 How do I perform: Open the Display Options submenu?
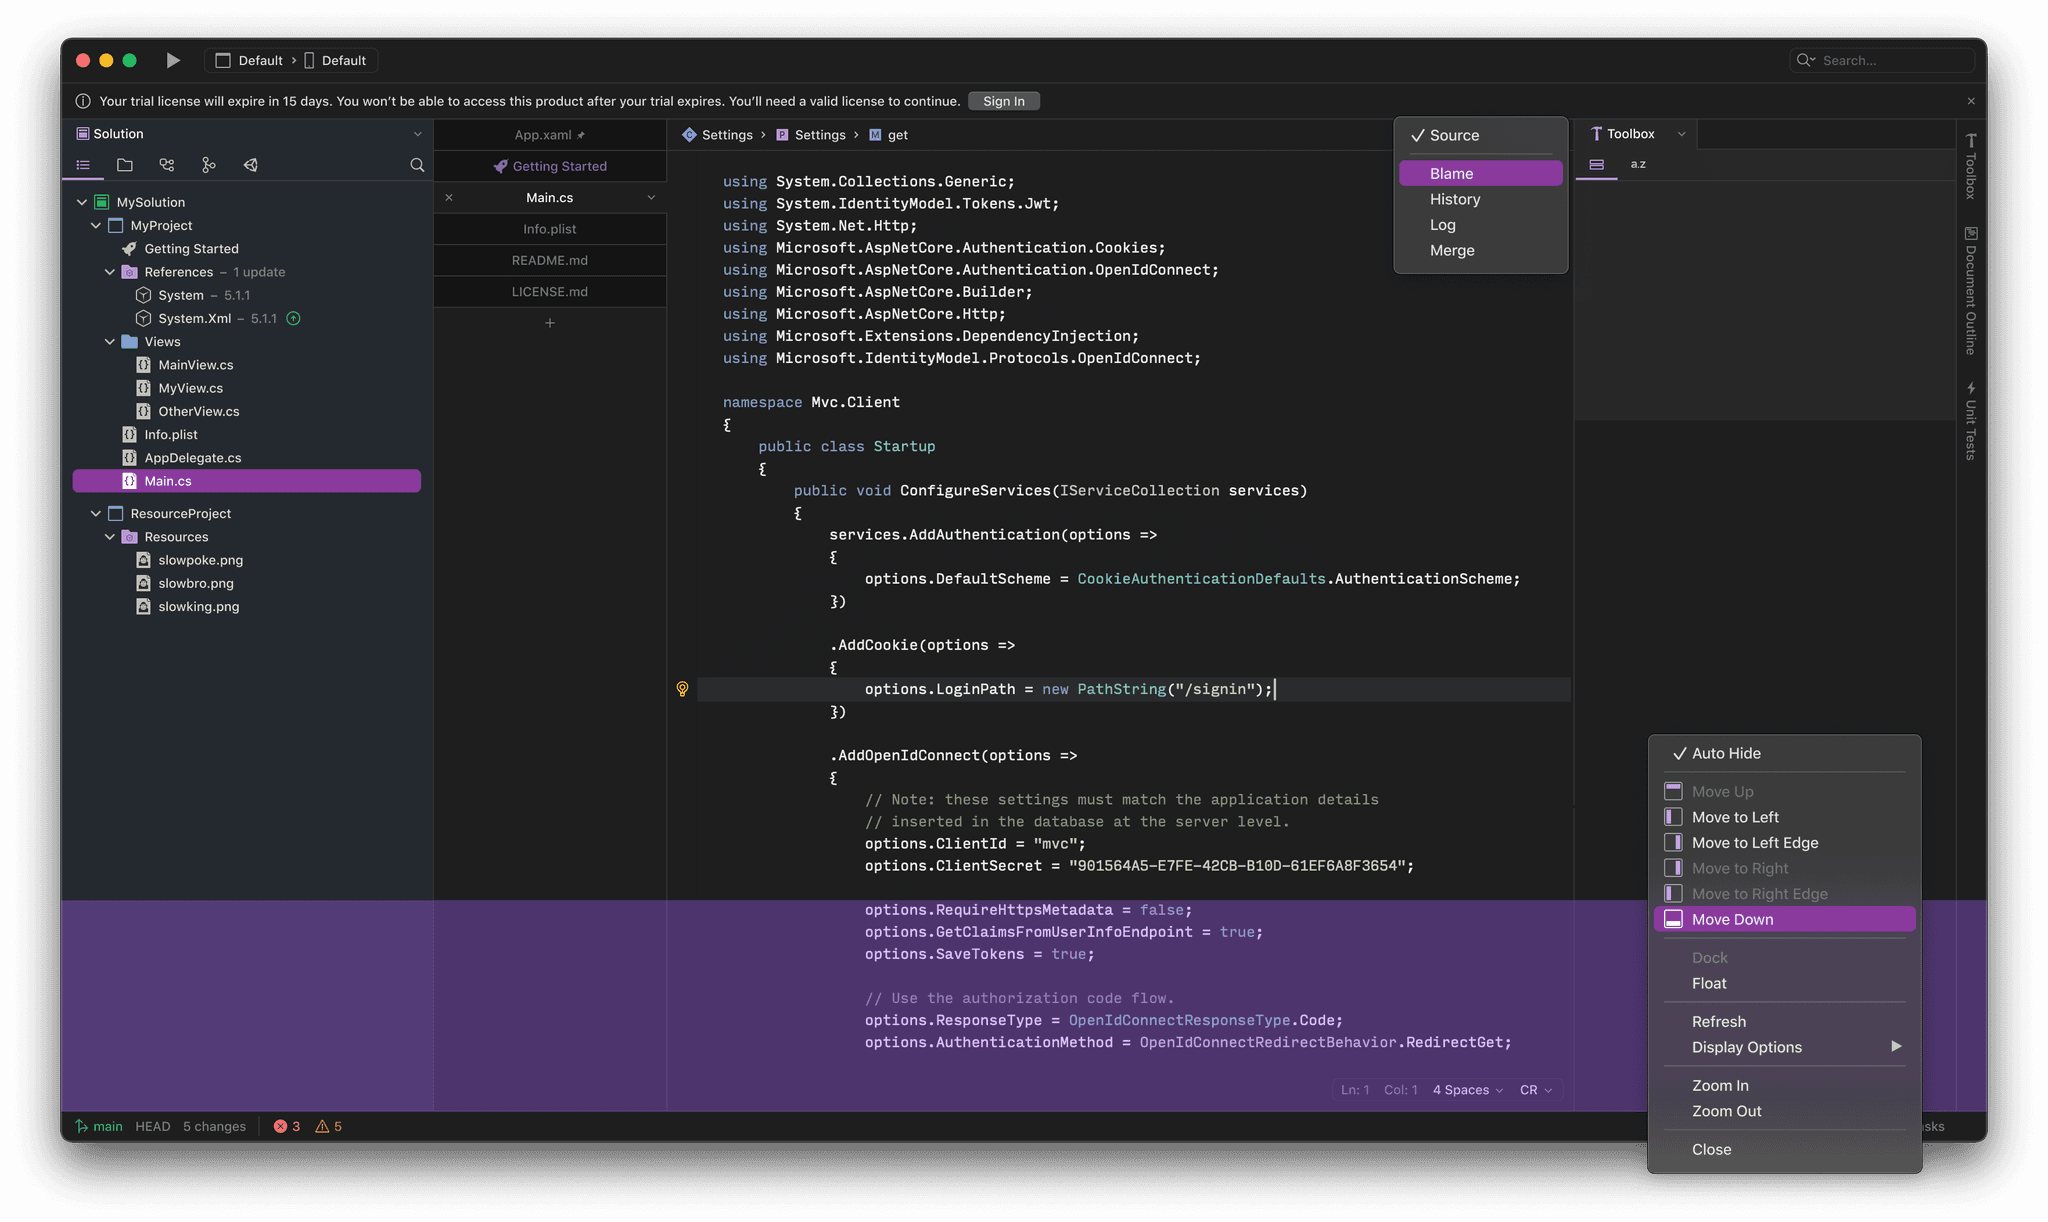pyautogui.click(x=1785, y=1047)
